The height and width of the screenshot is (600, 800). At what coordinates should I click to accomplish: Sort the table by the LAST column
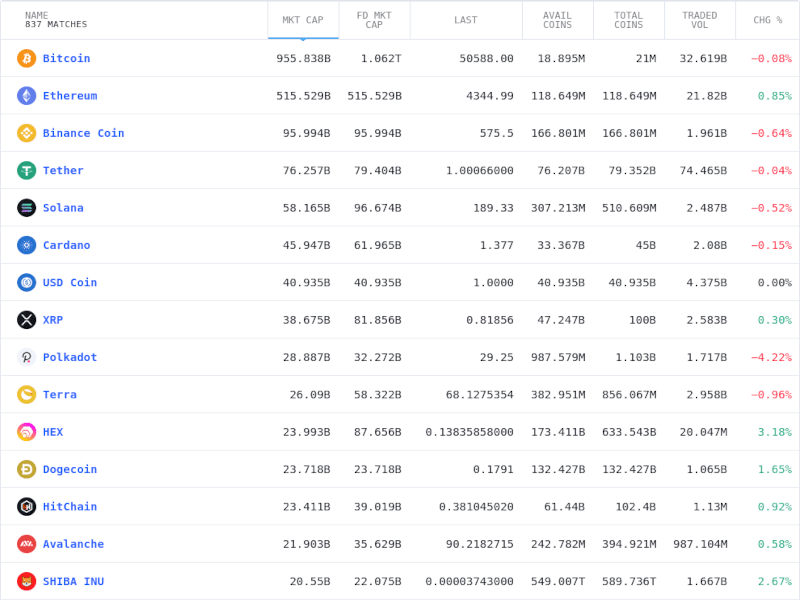465,20
